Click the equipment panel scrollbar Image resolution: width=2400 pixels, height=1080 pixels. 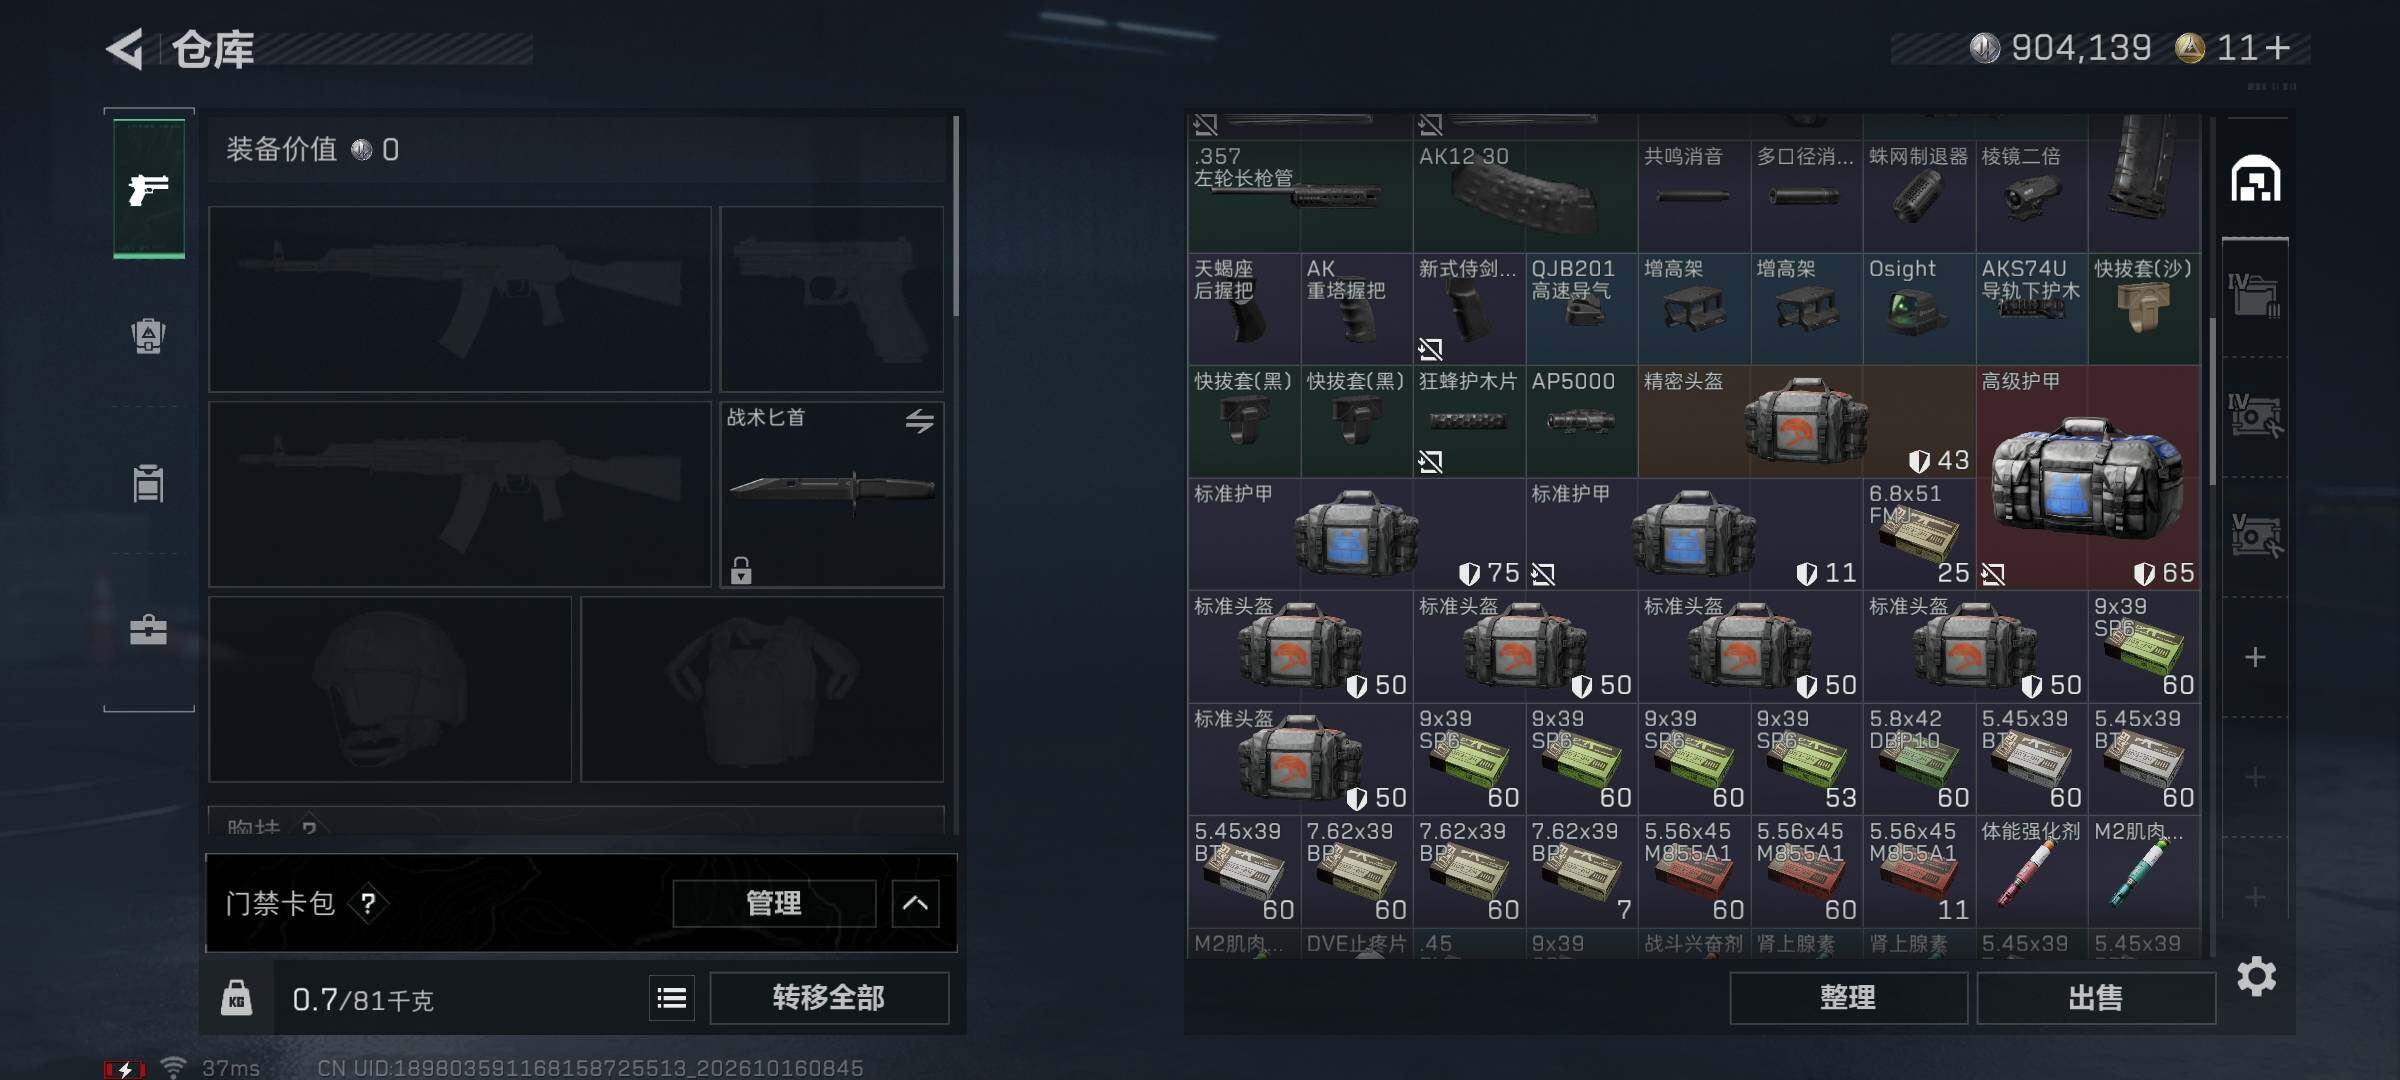pyautogui.click(x=956, y=216)
